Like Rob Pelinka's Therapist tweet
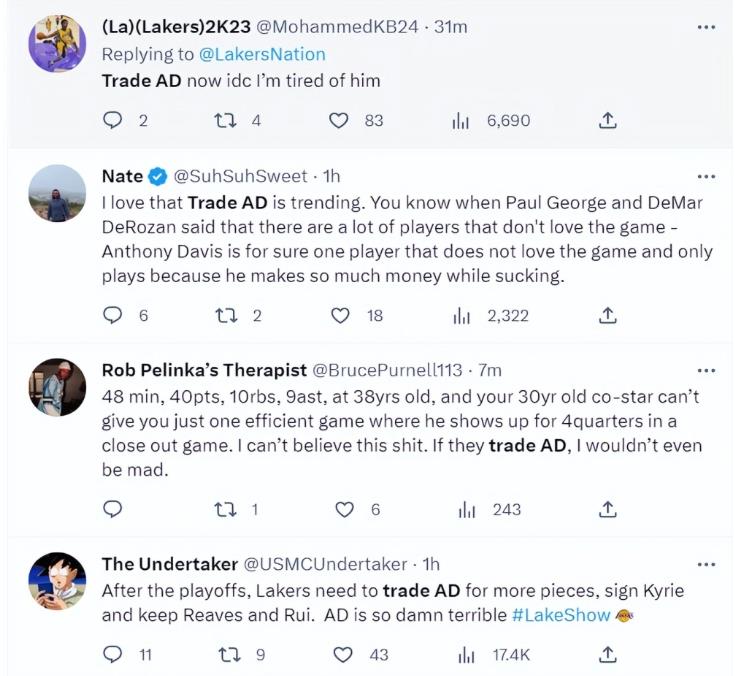 [344, 509]
